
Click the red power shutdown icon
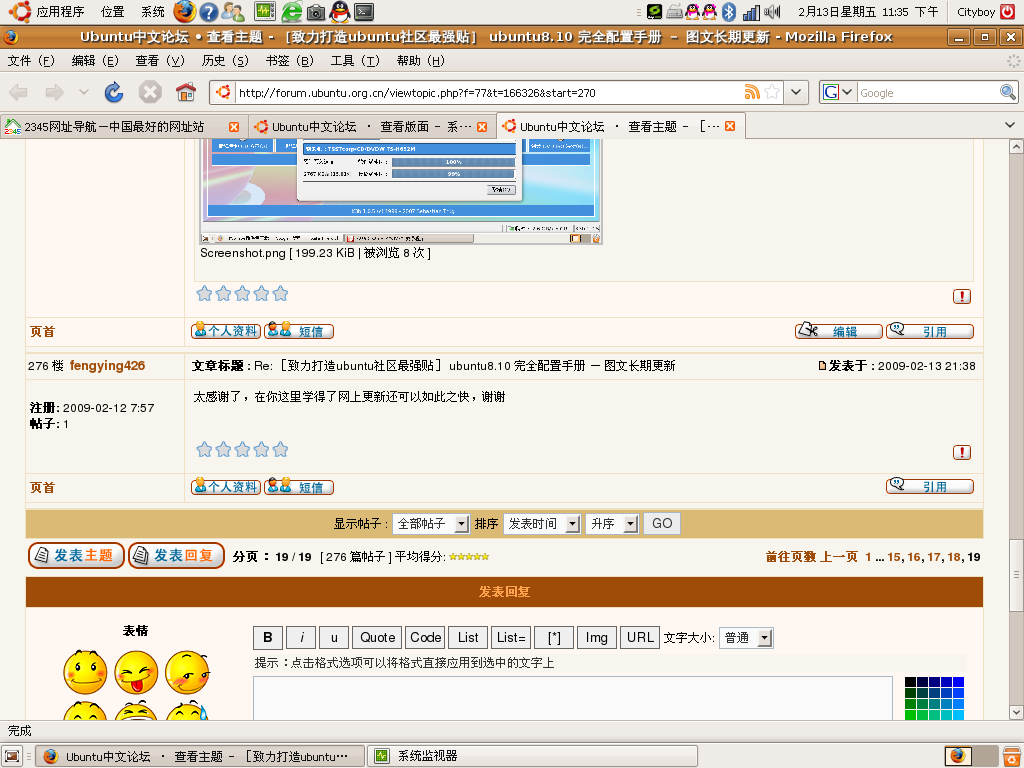1008,12
